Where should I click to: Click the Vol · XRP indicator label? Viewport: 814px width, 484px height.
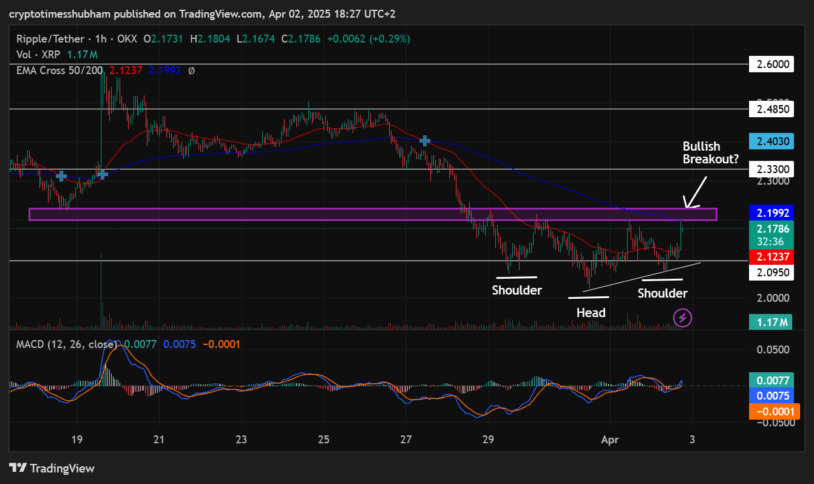[x=36, y=55]
